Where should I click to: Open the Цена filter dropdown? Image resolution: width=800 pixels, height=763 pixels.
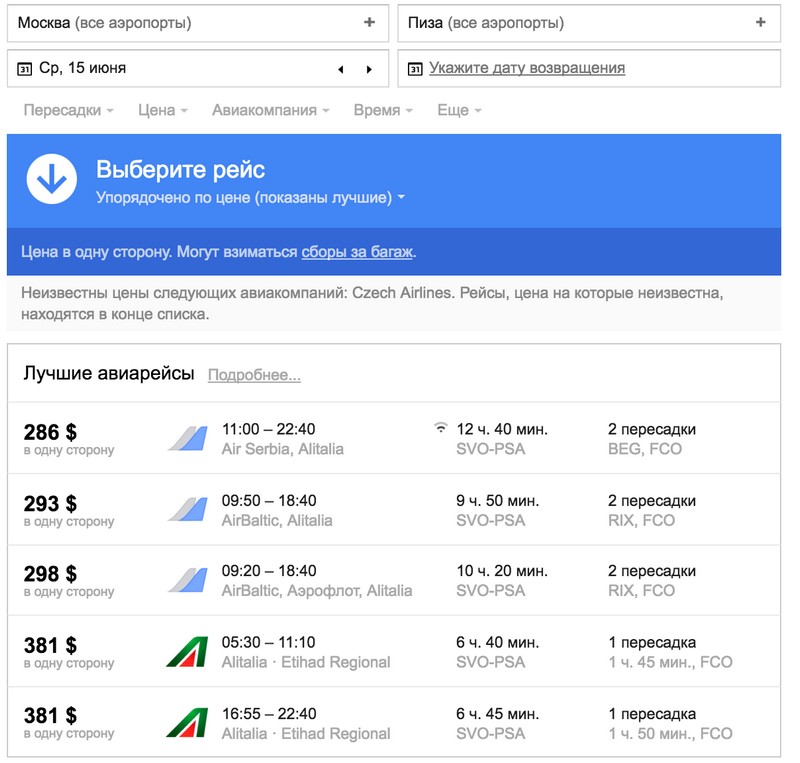pyautogui.click(x=163, y=110)
